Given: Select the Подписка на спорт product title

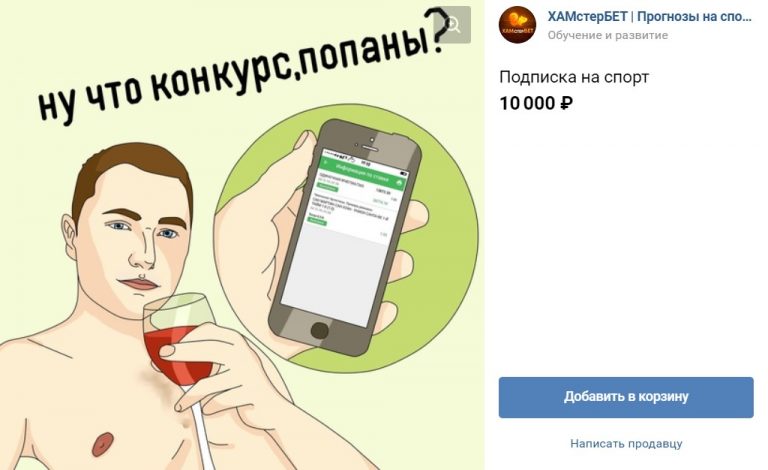Looking at the screenshot, I should click(574, 77).
